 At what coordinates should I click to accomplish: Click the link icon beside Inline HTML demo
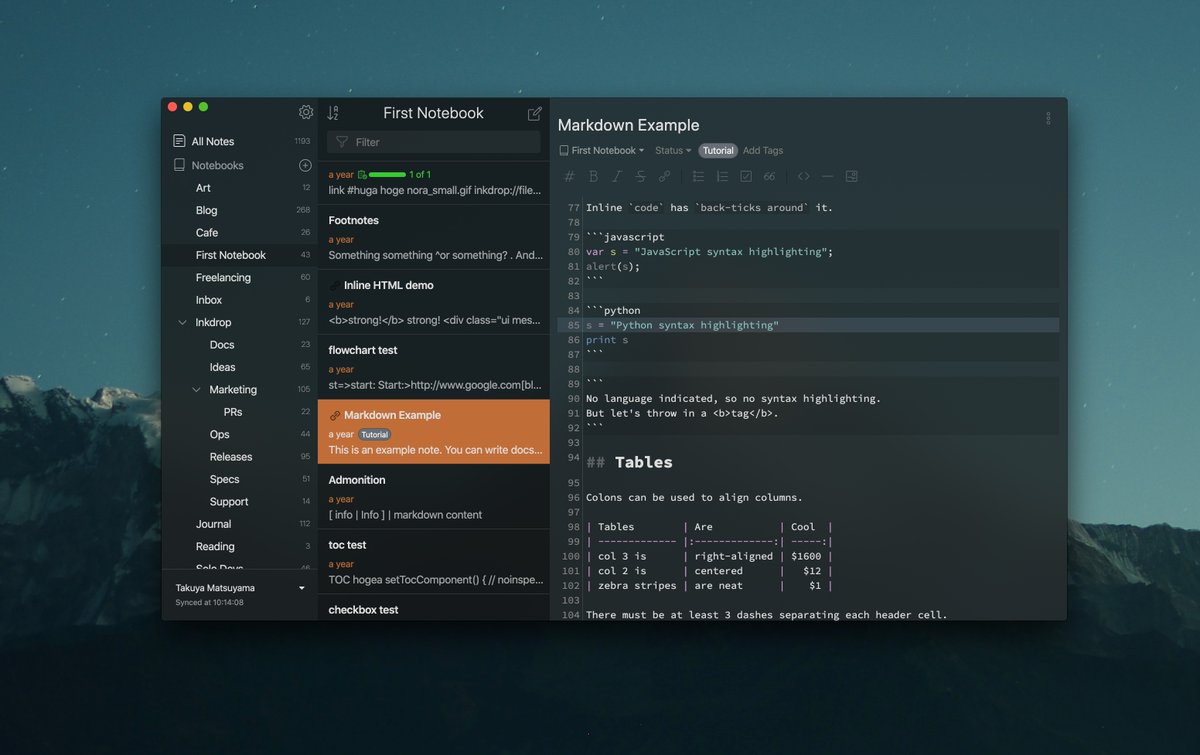pyautogui.click(x=334, y=285)
